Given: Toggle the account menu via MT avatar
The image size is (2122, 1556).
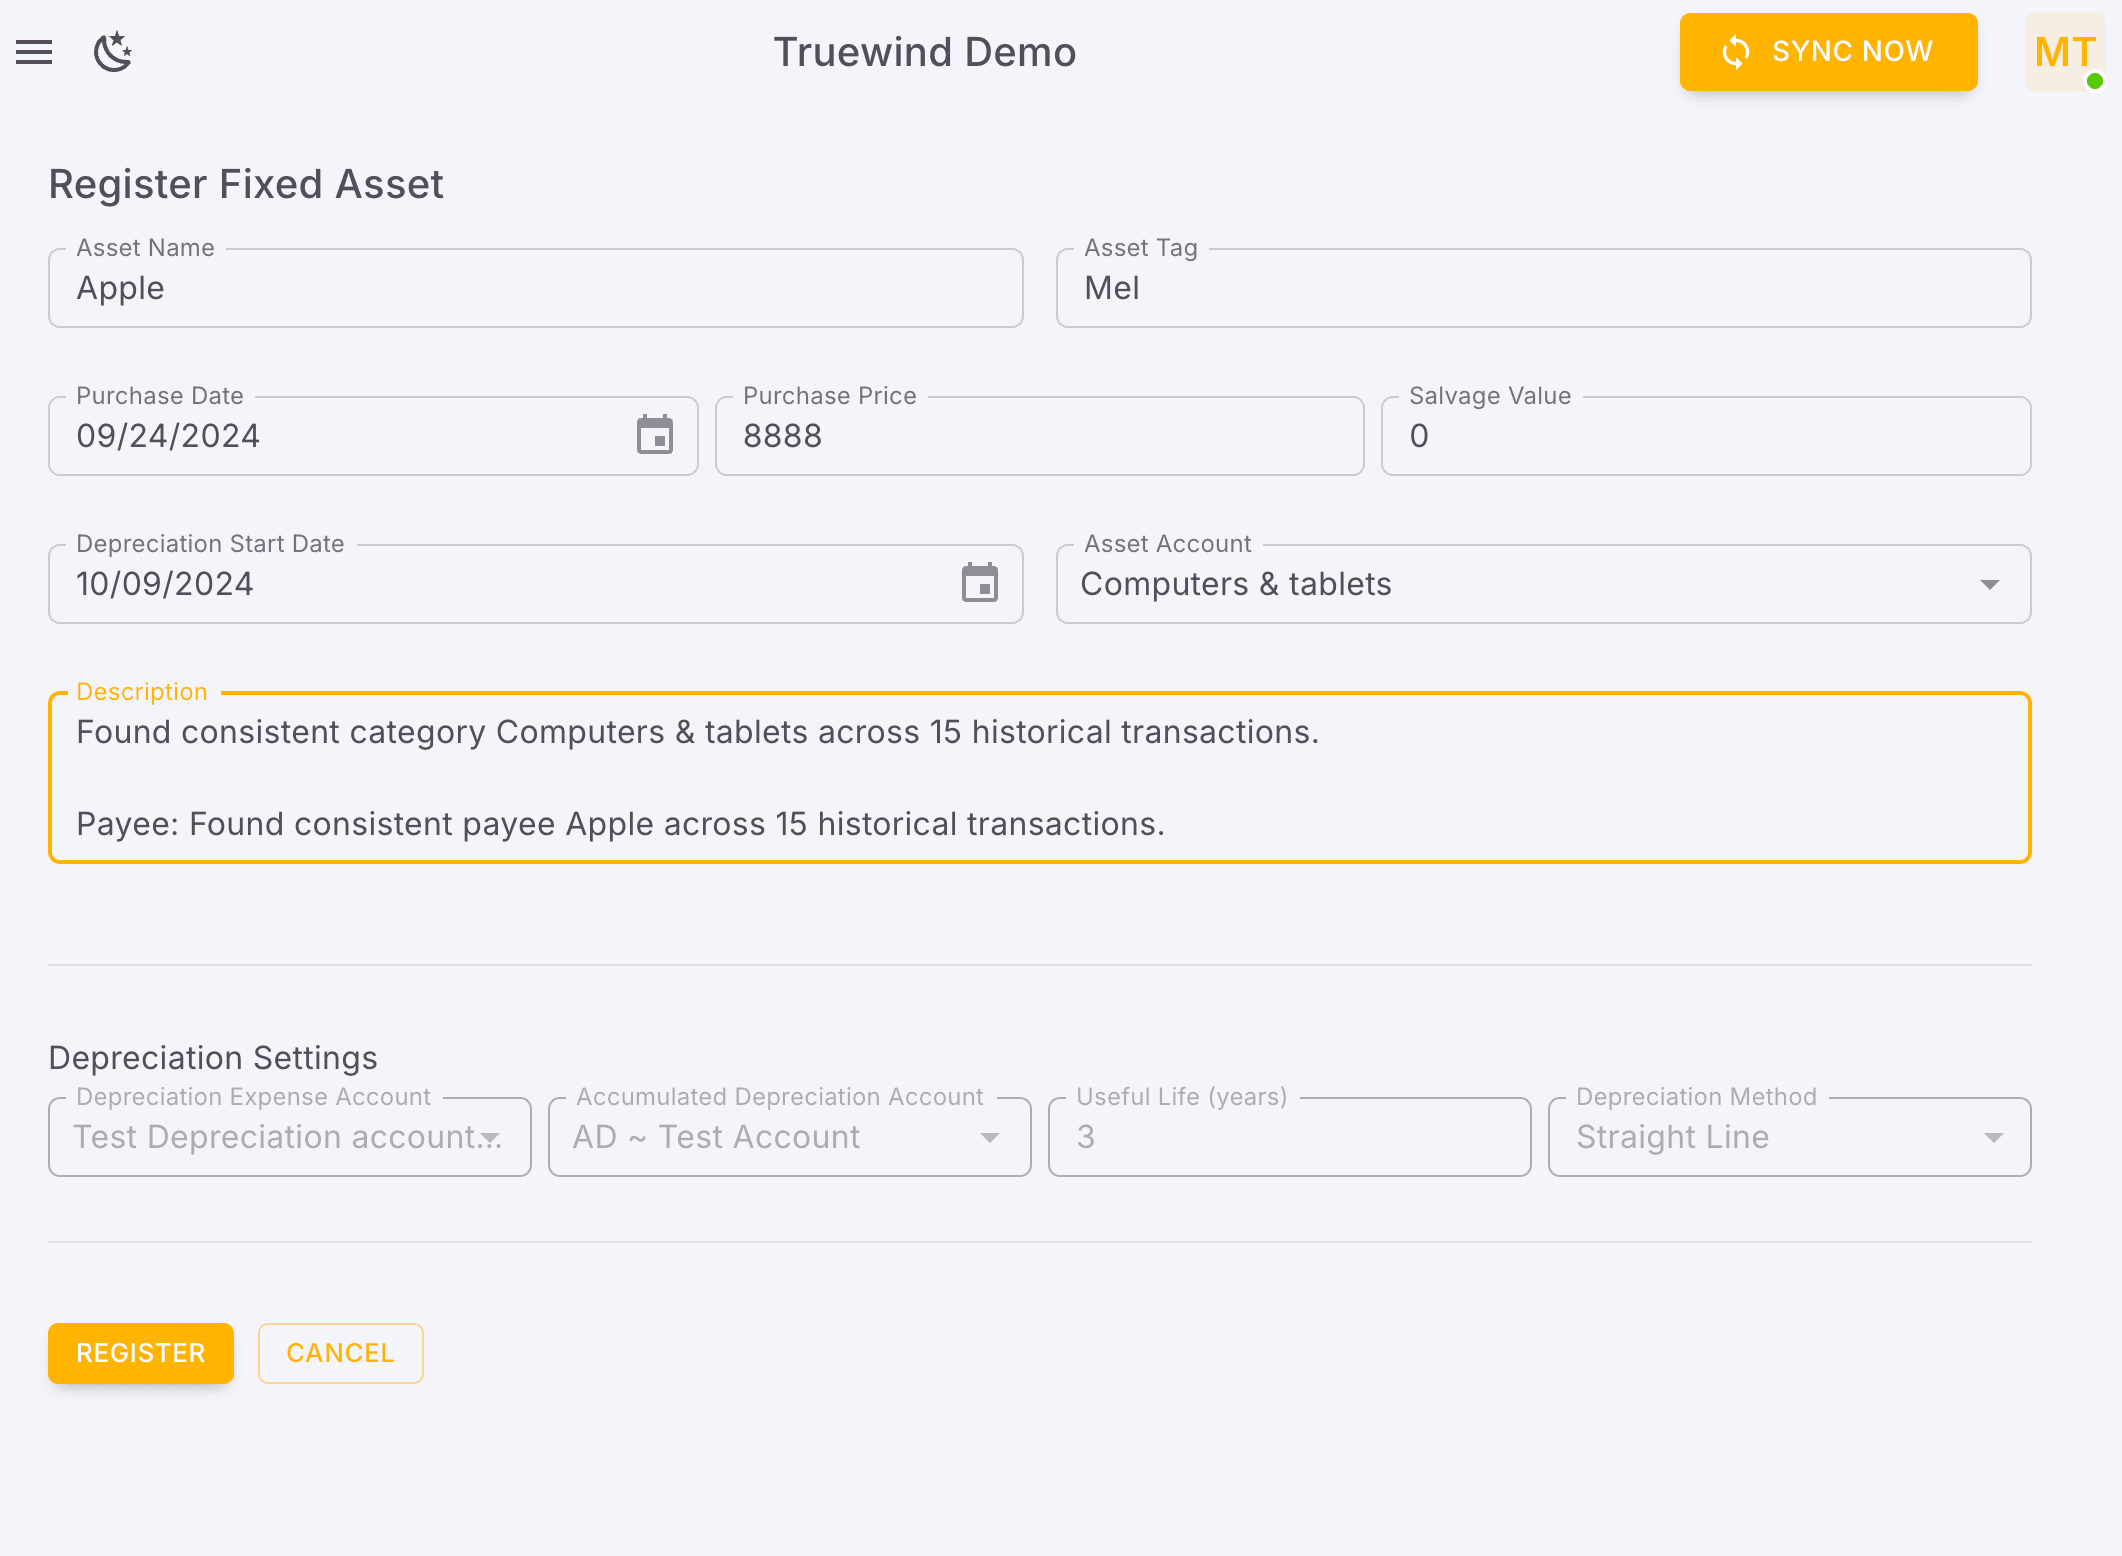Looking at the screenshot, I should click(2064, 52).
